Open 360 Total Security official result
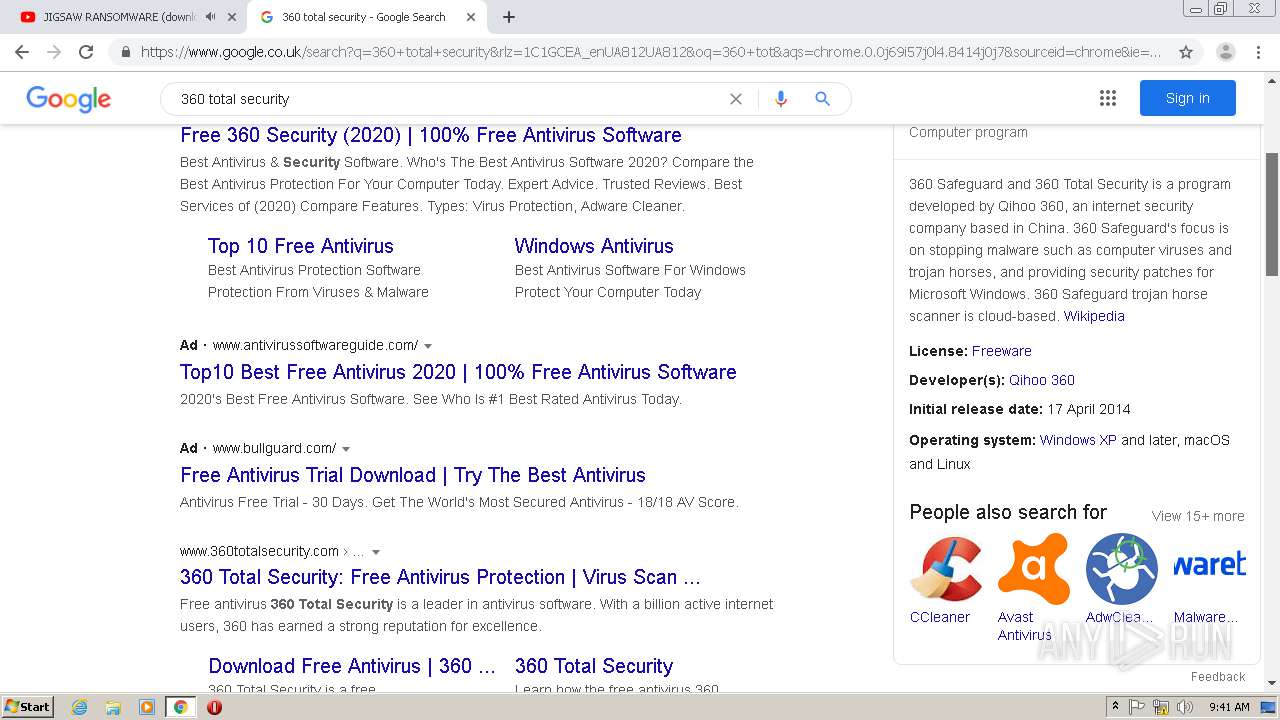The image size is (1280, 720). pos(440,577)
